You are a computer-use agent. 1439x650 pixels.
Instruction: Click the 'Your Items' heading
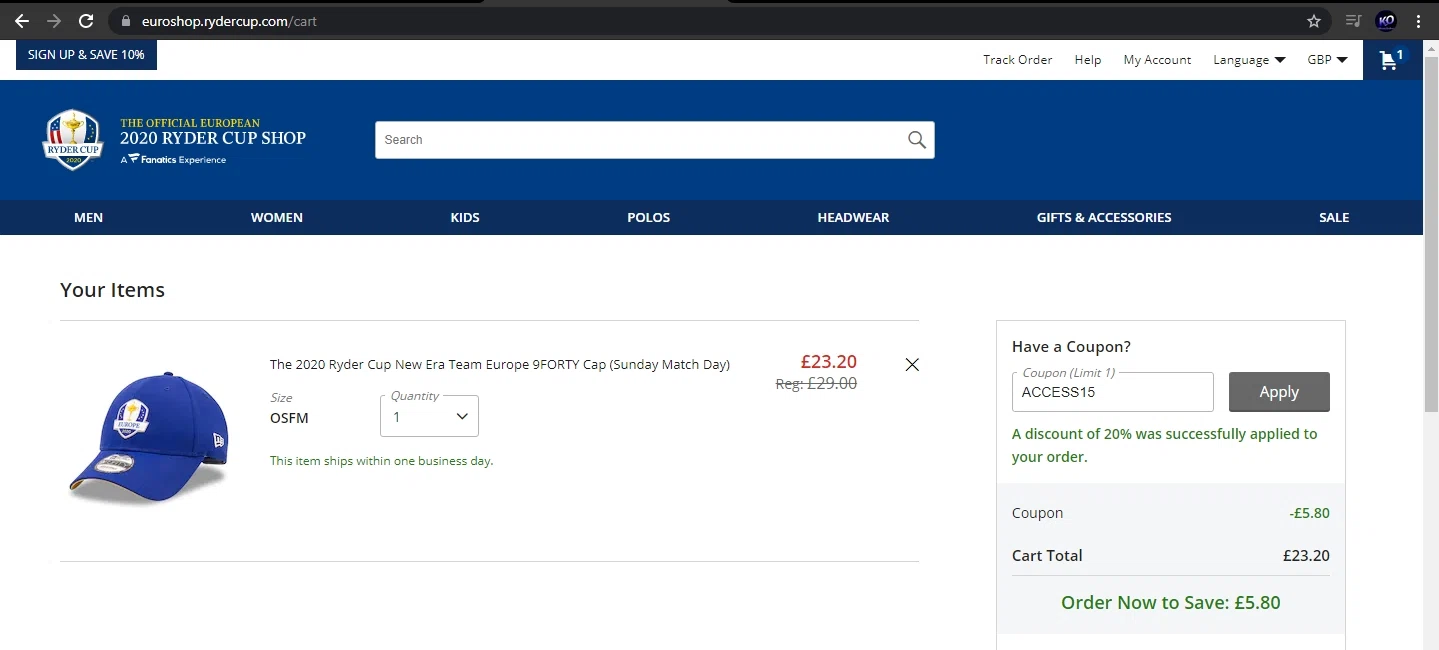[112, 290]
